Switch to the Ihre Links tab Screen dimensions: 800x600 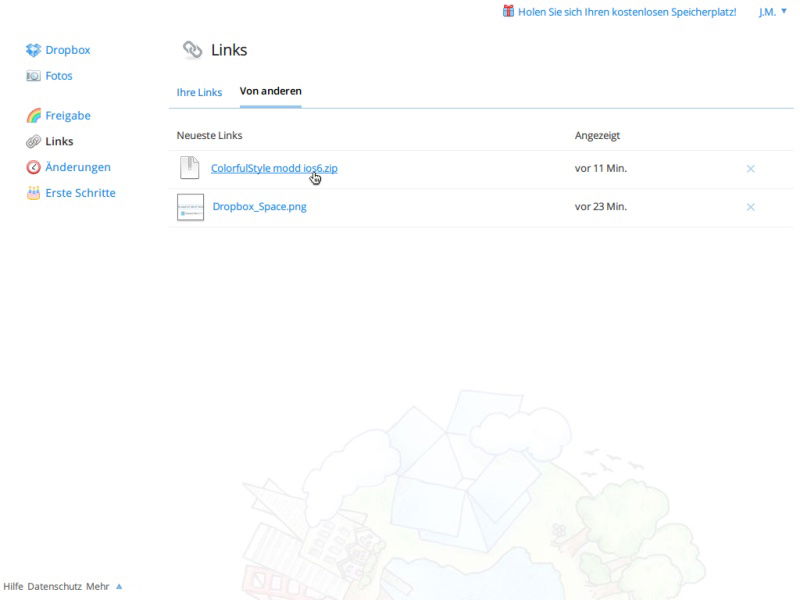click(x=199, y=92)
